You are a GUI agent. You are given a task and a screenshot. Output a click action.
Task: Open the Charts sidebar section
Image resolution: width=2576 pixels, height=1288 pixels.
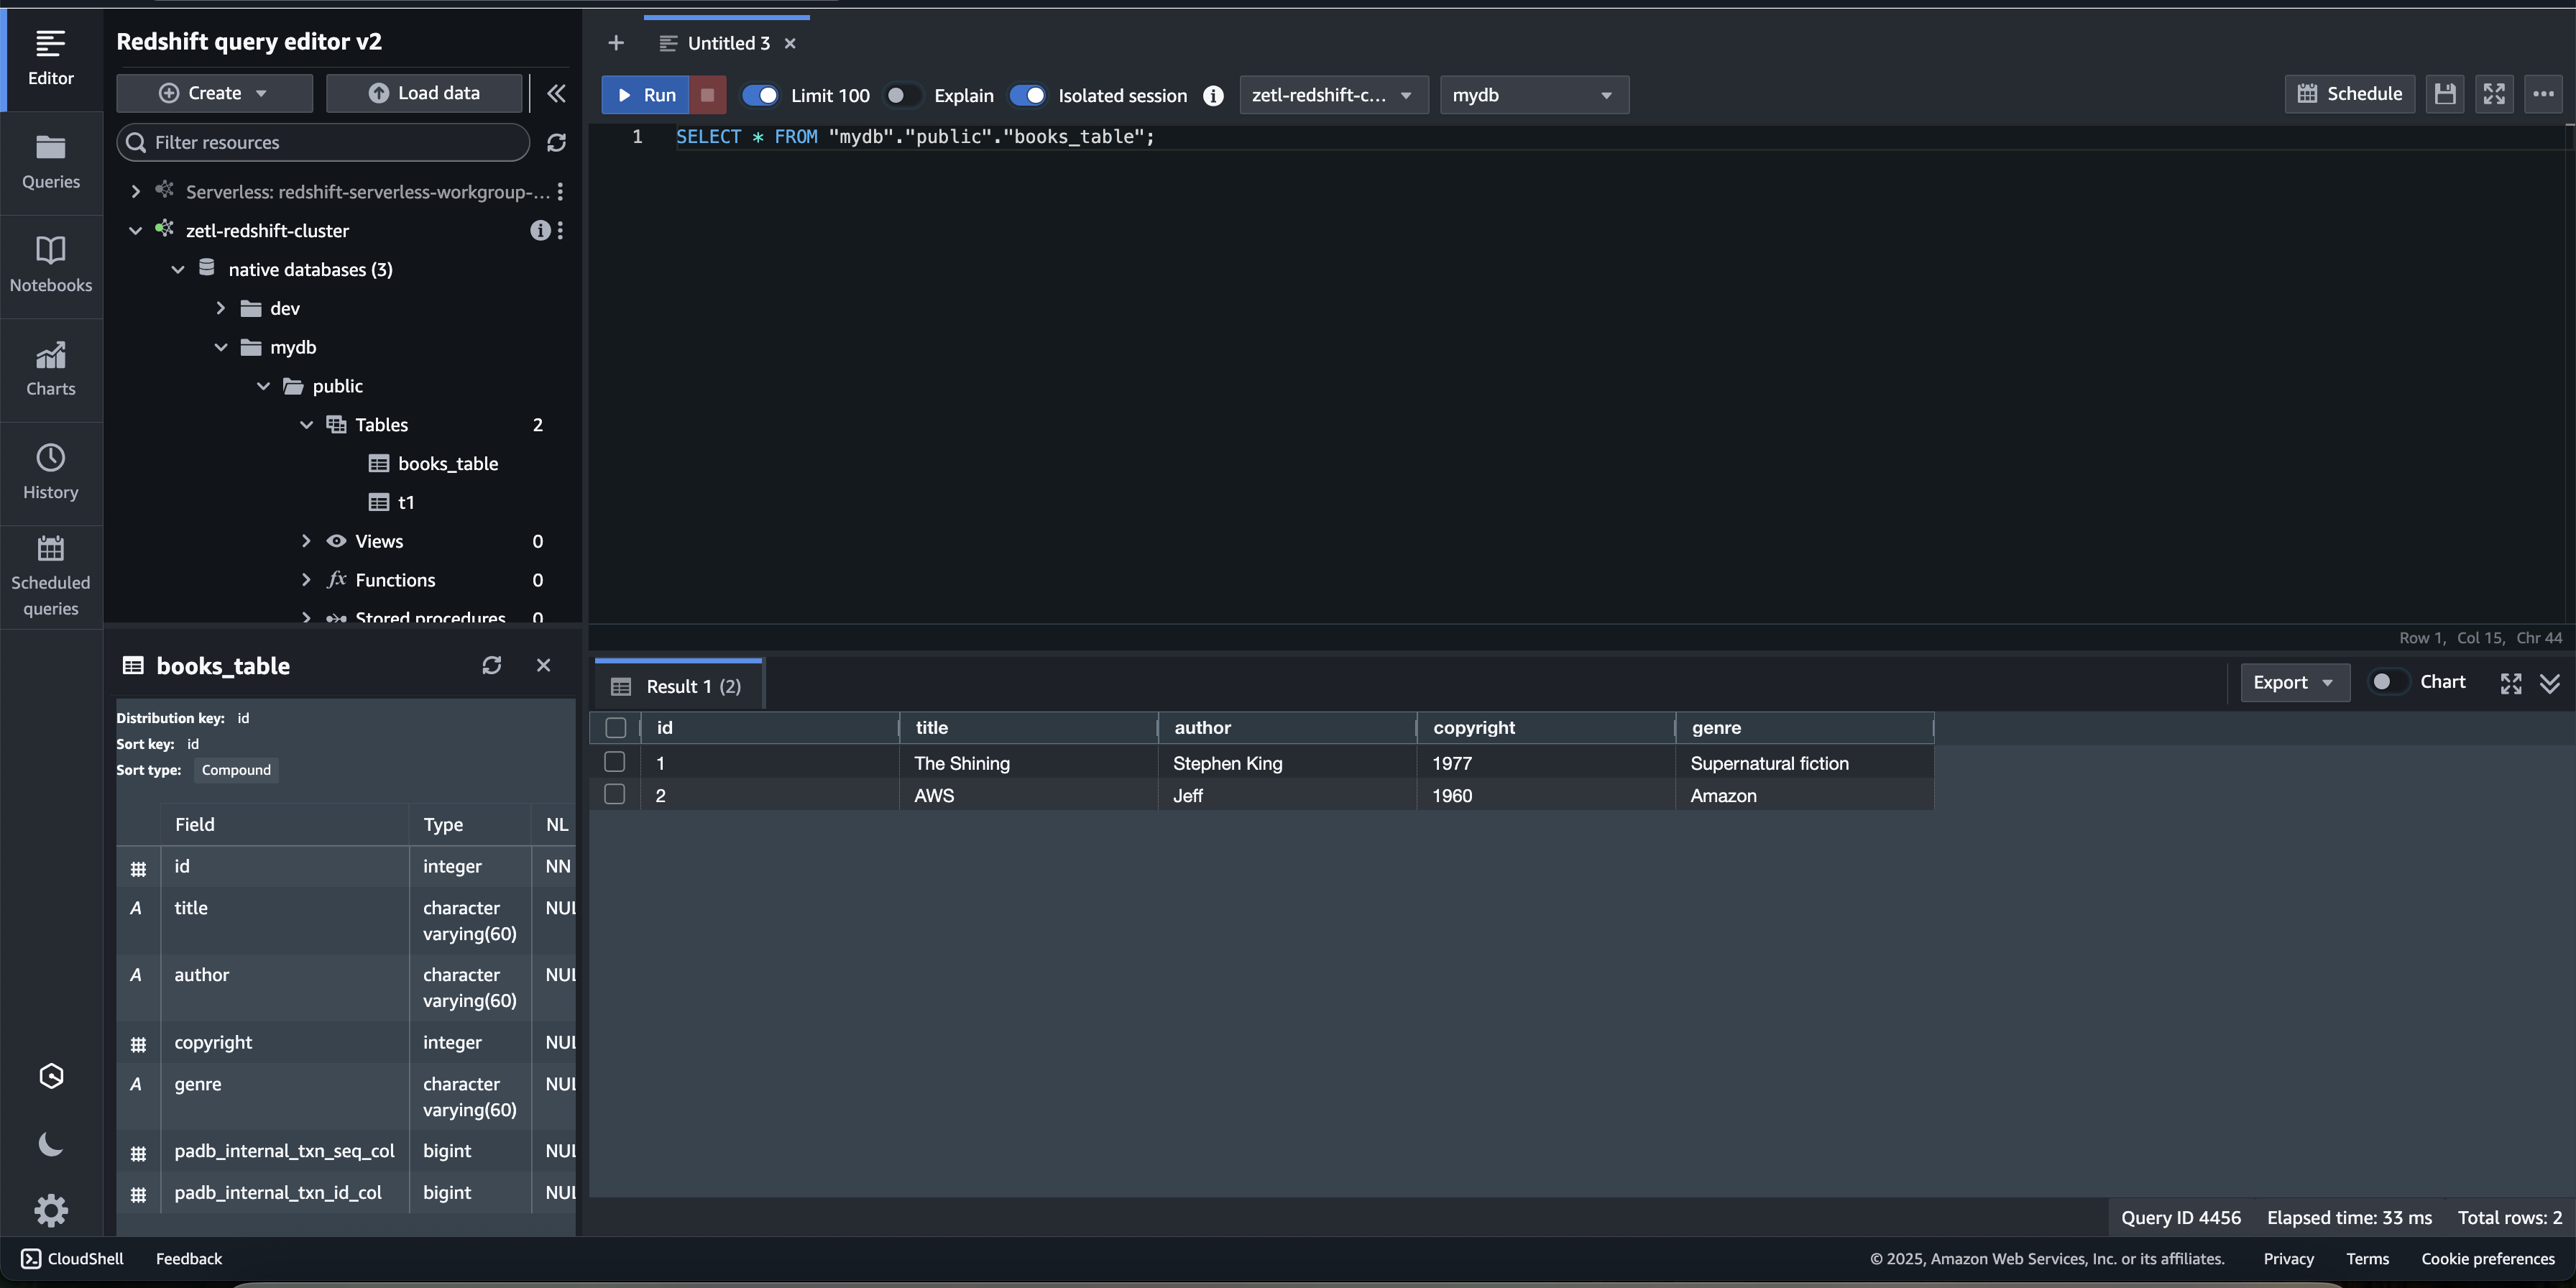coord(50,368)
